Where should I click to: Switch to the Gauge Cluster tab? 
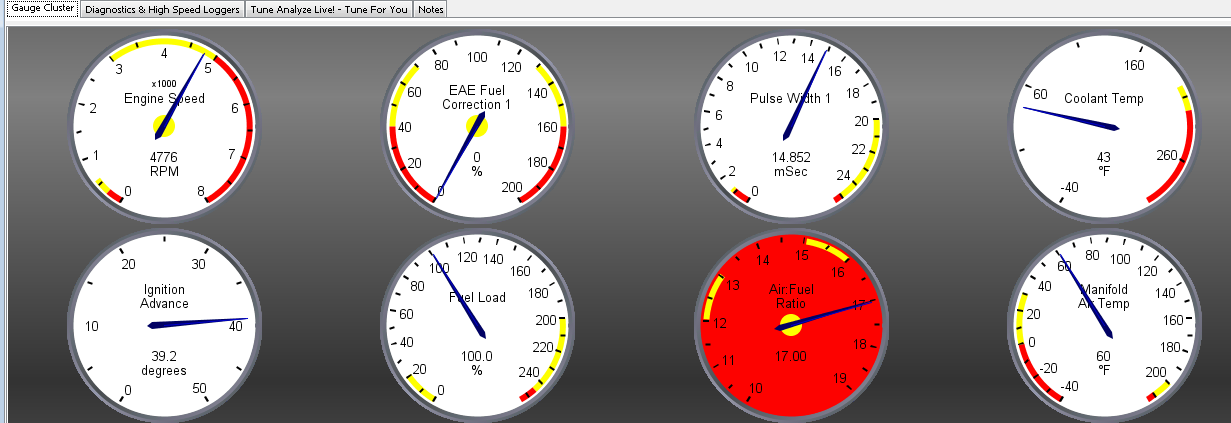click(39, 9)
